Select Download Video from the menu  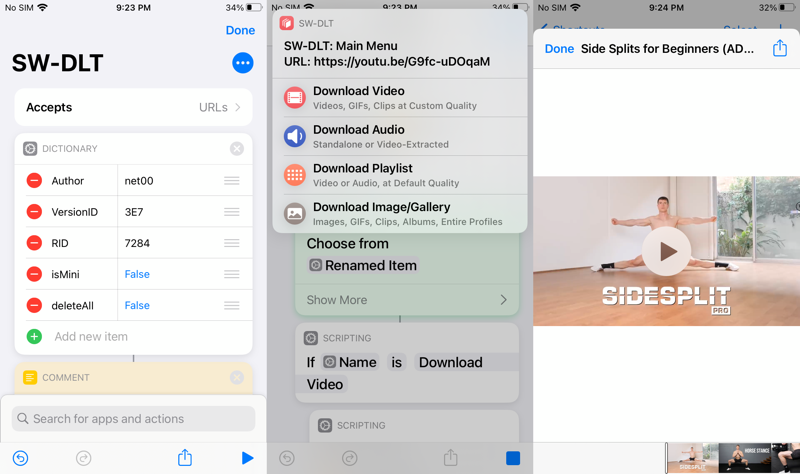400,97
